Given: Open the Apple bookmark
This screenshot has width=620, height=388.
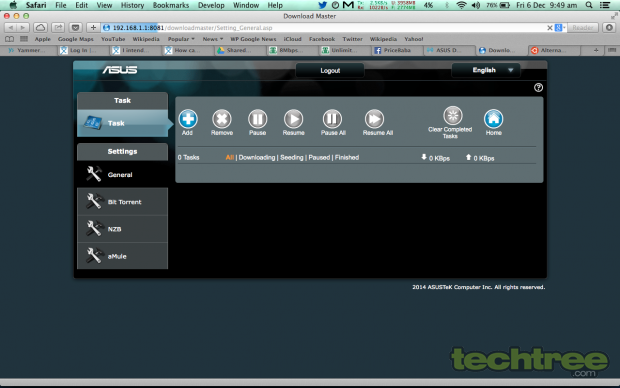Looking at the screenshot, I should tap(42, 39).
